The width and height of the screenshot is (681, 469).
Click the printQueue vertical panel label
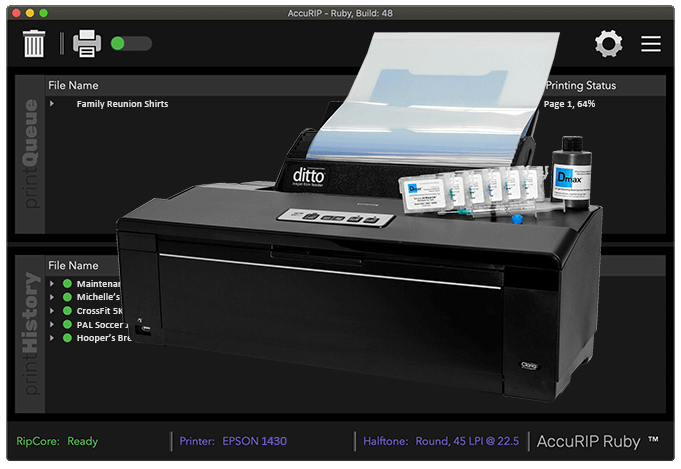30,154
